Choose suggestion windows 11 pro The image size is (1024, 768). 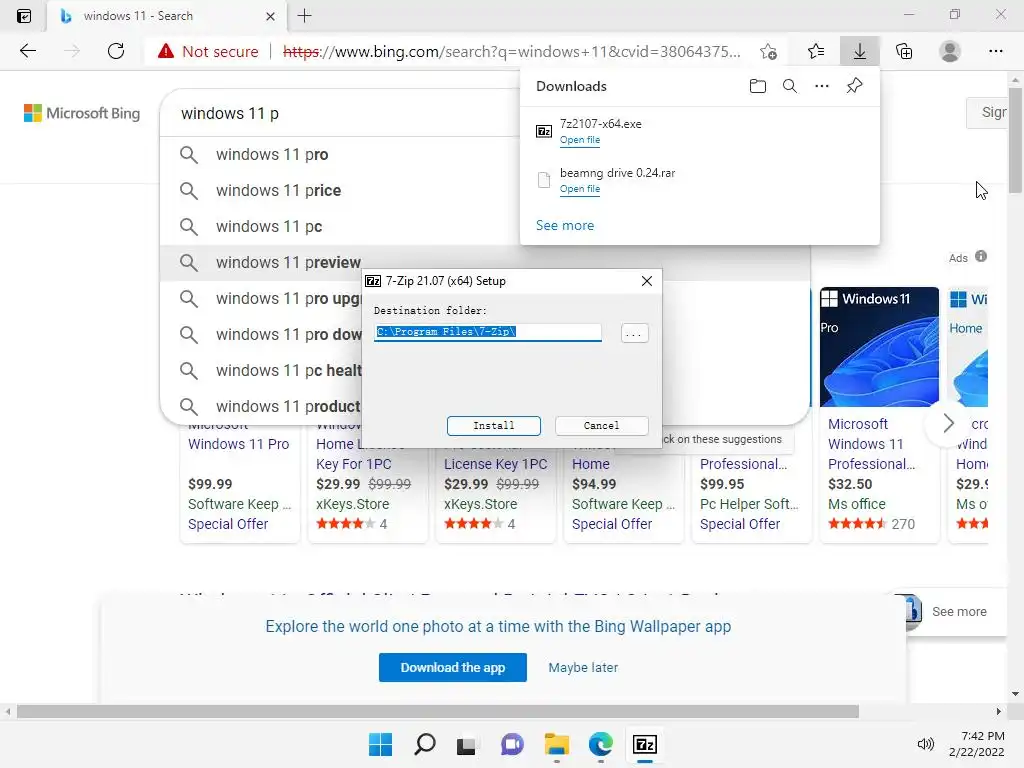272,155
